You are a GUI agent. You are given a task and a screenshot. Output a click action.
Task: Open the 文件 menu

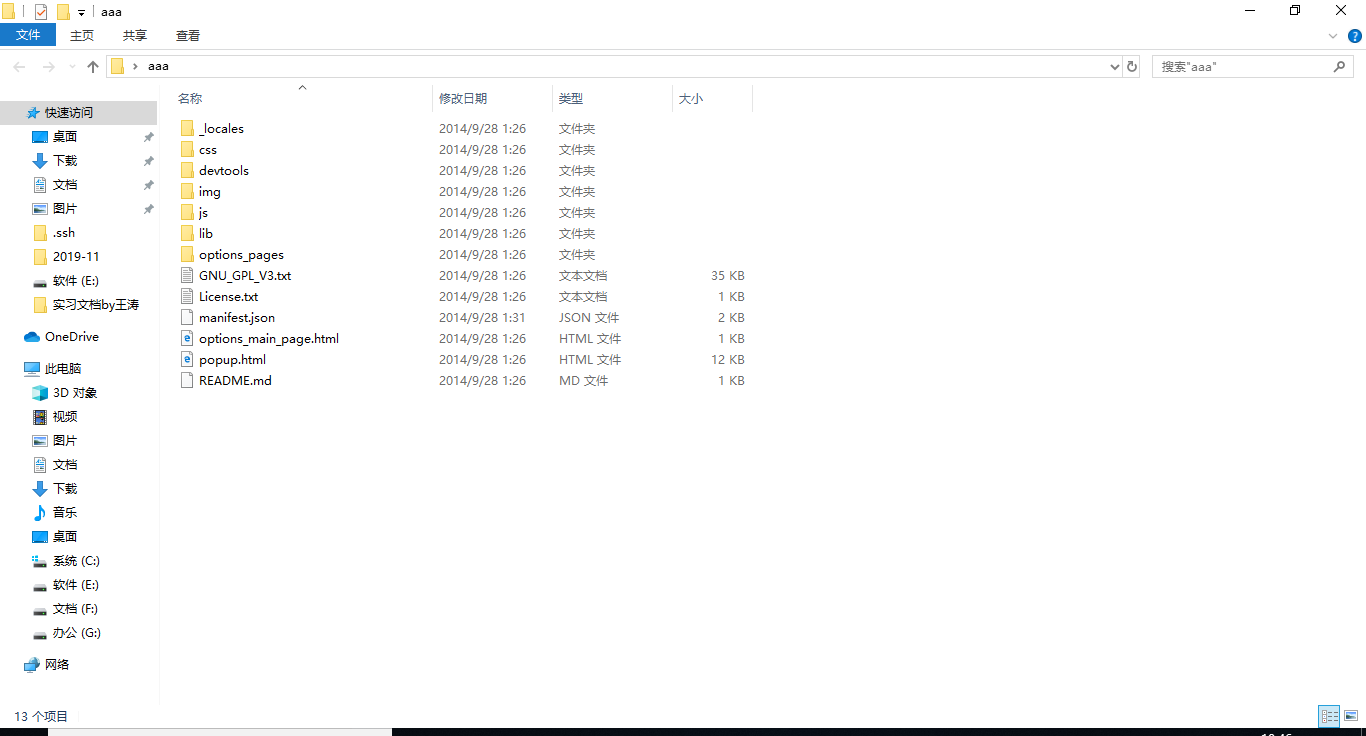coord(28,34)
